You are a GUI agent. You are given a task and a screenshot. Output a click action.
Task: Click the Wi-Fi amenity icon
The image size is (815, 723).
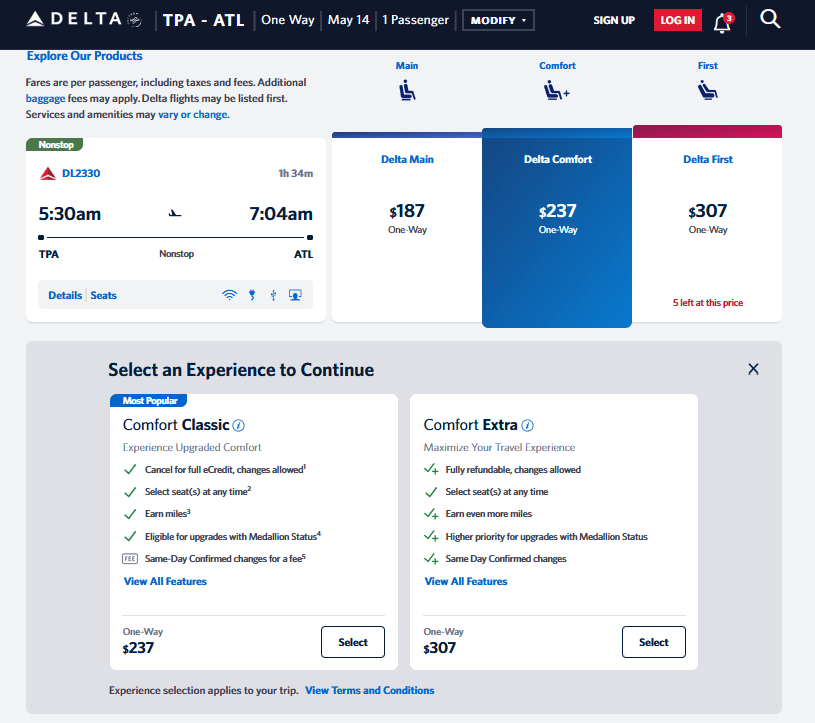click(x=229, y=295)
